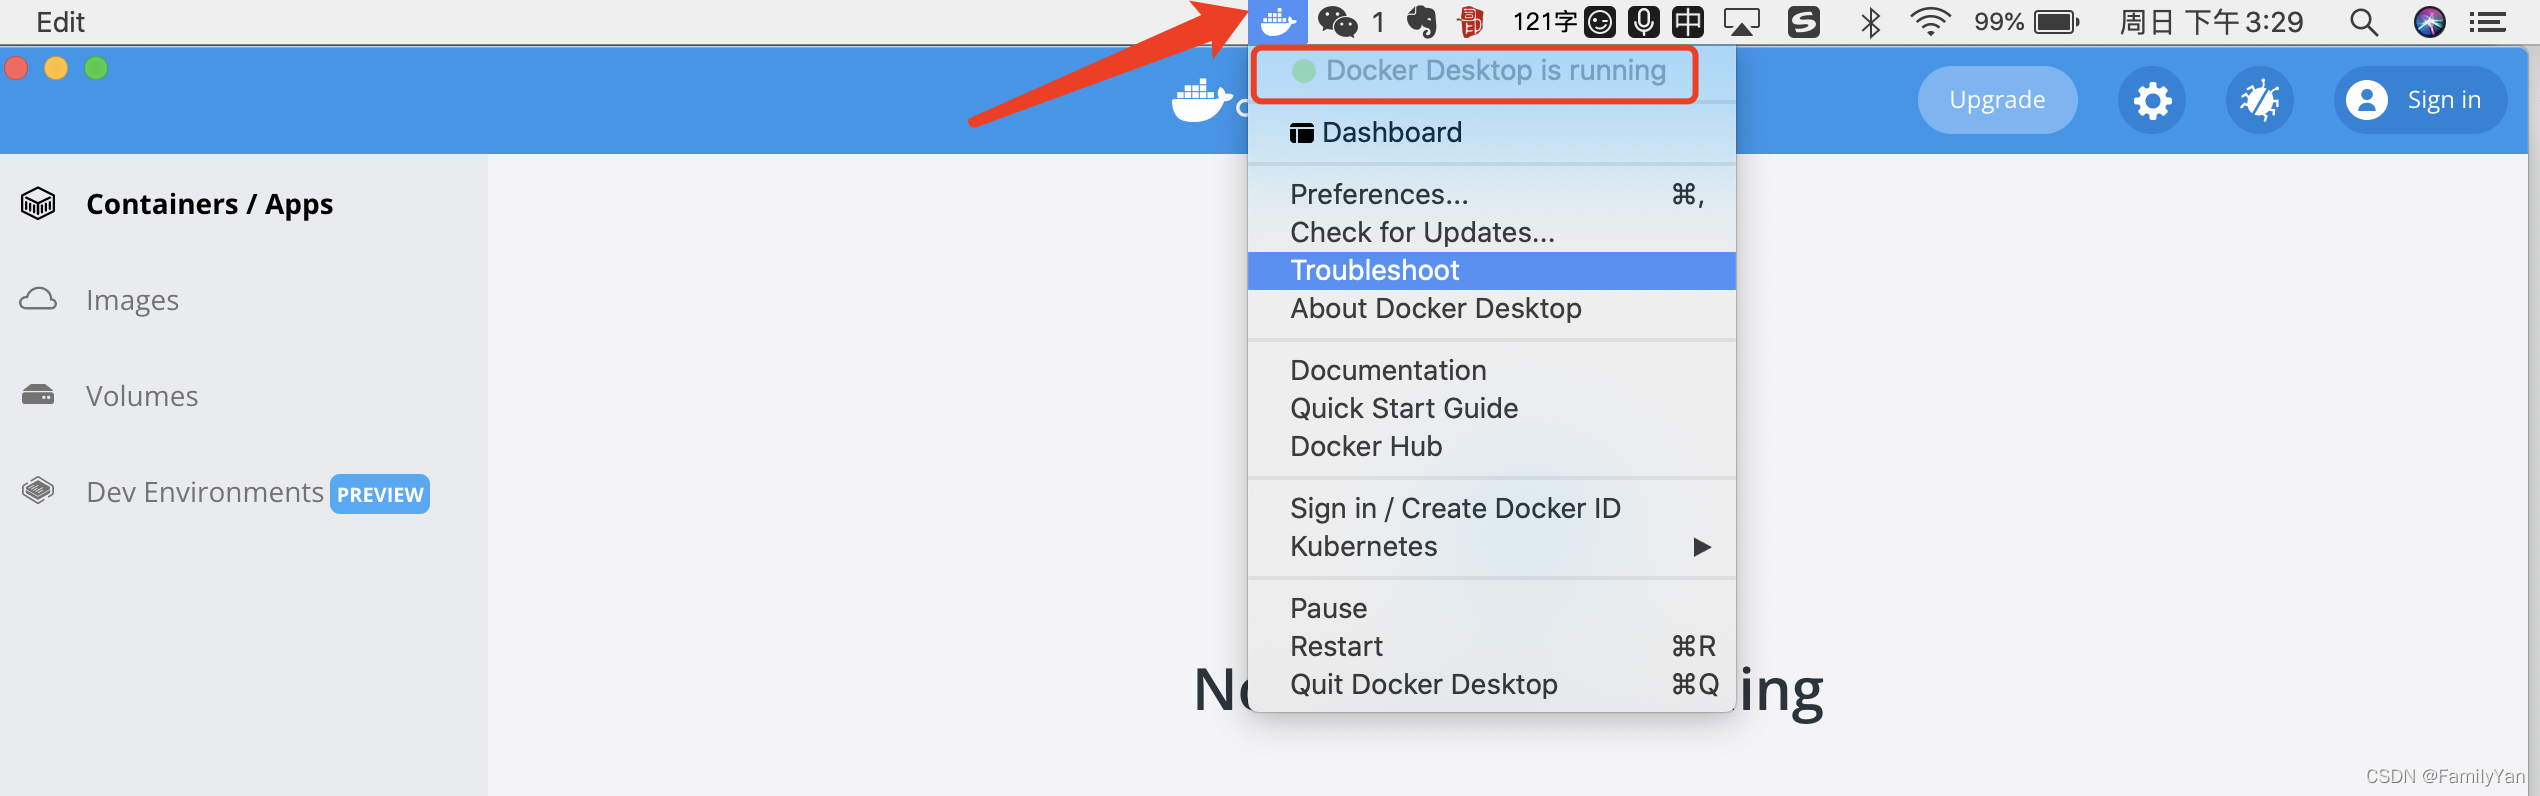This screenshot has width=2540, height=796.
Task: Open Docker settings gear icon
Action: coord(2152,100)
